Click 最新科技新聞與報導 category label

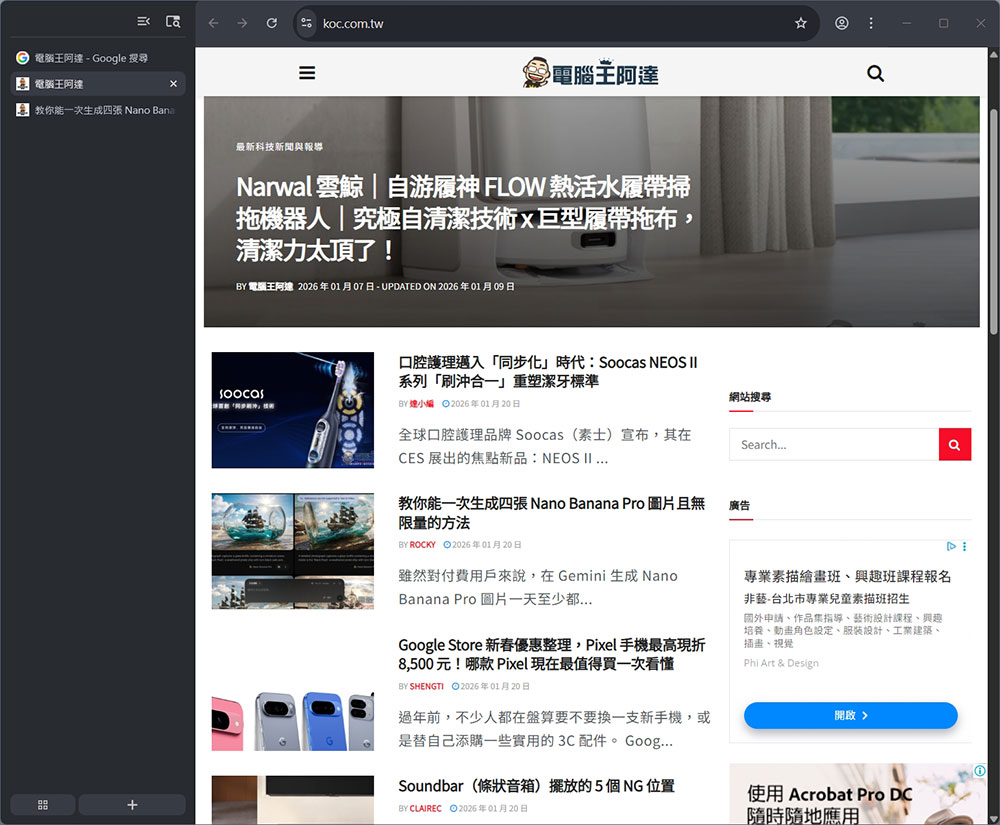pyautogui.click(x=279, y=147)
